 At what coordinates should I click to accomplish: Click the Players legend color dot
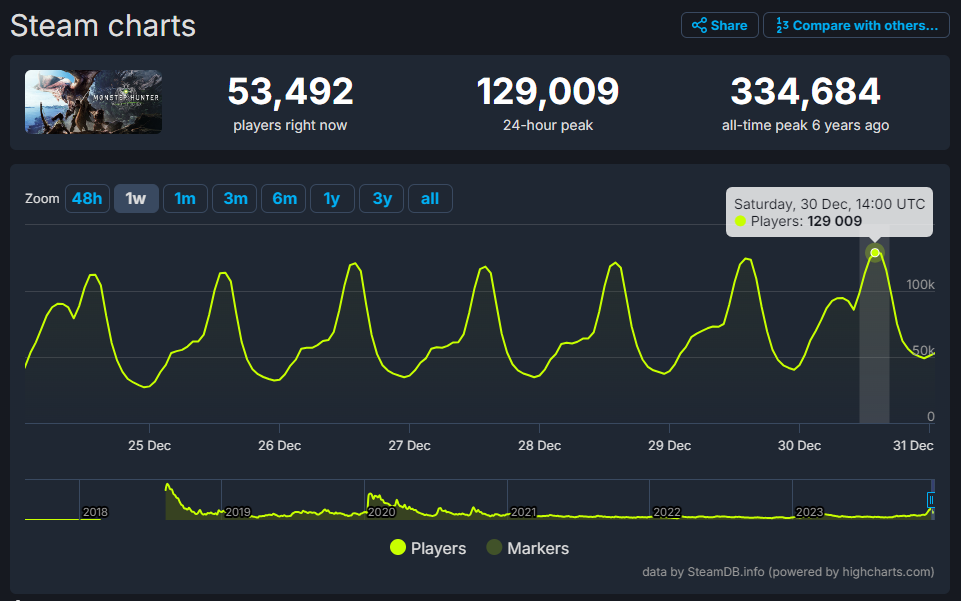point(398,547)
